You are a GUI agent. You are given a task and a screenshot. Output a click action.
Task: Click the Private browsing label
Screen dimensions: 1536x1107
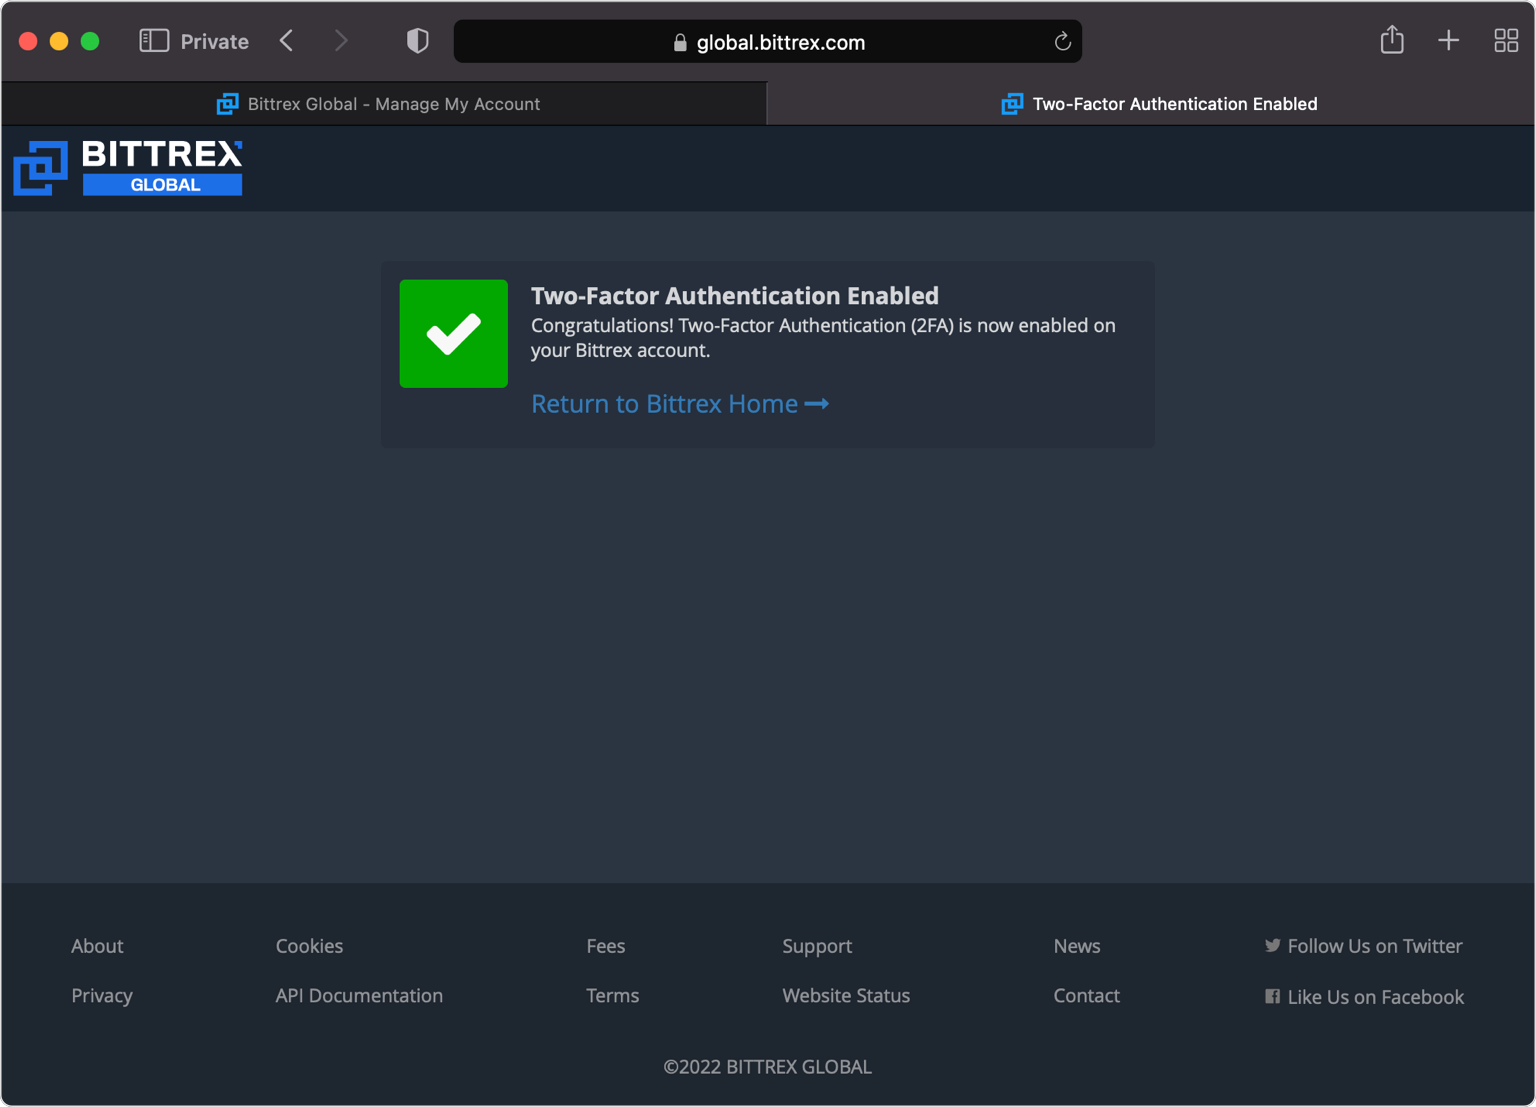click(214, 41)
